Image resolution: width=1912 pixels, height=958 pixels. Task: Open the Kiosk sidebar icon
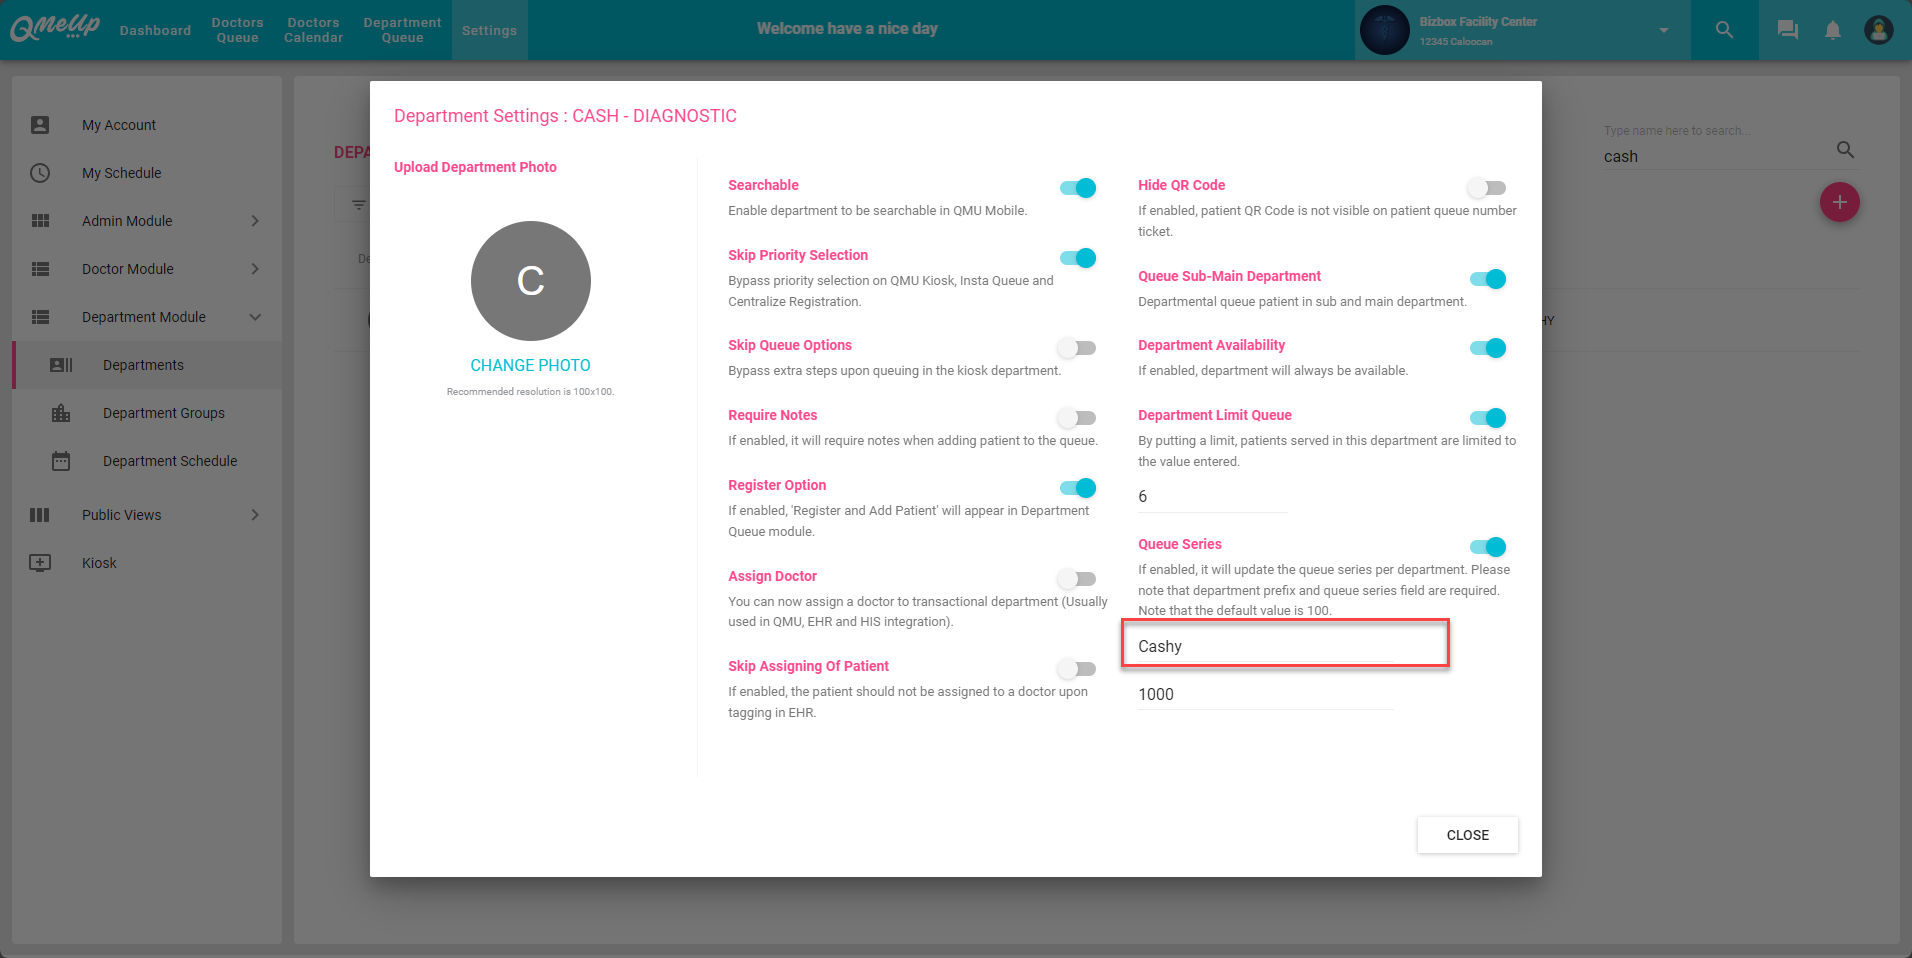coord(39,562)
